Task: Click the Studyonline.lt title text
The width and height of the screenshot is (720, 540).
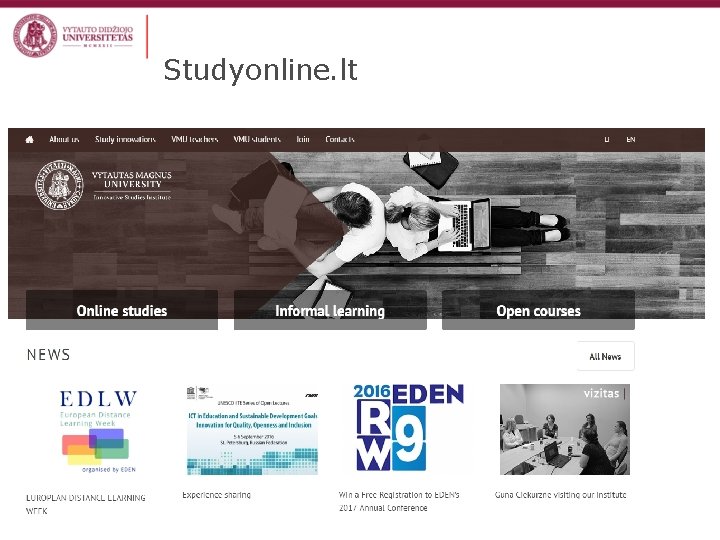Action: [x=260, y=70]
